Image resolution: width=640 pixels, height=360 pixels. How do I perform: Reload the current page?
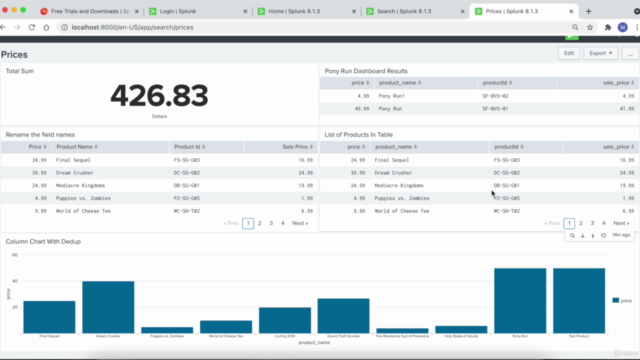point(32,27)
